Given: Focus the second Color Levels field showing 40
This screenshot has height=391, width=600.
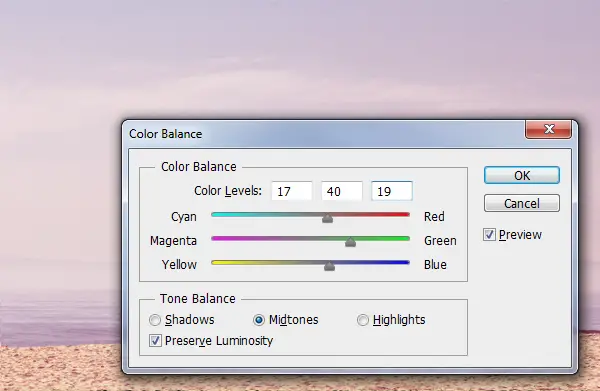Looking at the screenshot, I should 342,191.
